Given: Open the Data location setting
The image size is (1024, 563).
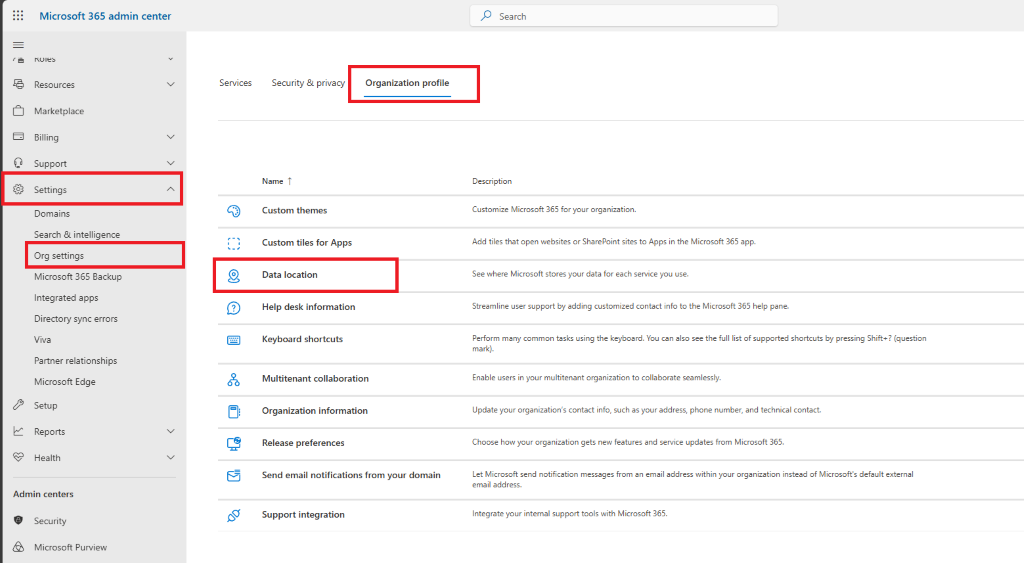Looking at the screenshot, I should (x=290, y=275).
